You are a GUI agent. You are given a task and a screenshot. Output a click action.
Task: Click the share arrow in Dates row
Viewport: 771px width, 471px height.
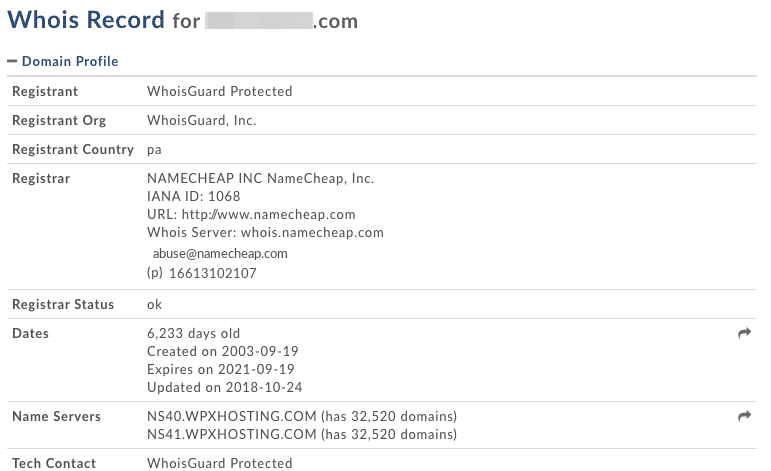click(x=744, y=333)
